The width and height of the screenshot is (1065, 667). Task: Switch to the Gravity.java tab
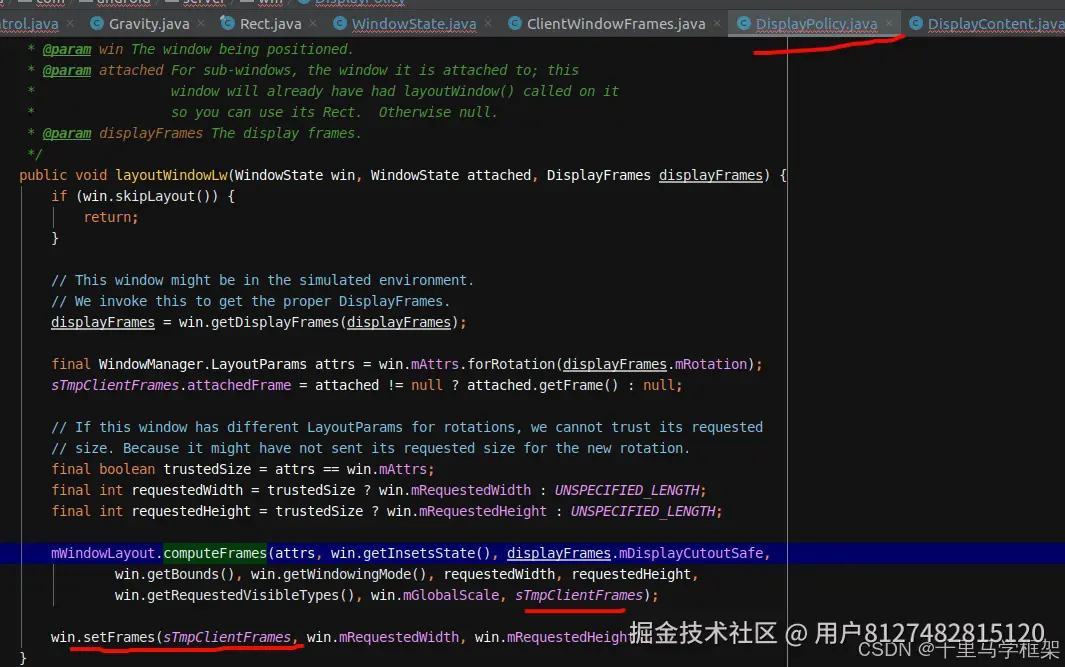click(x=149, y=24)
